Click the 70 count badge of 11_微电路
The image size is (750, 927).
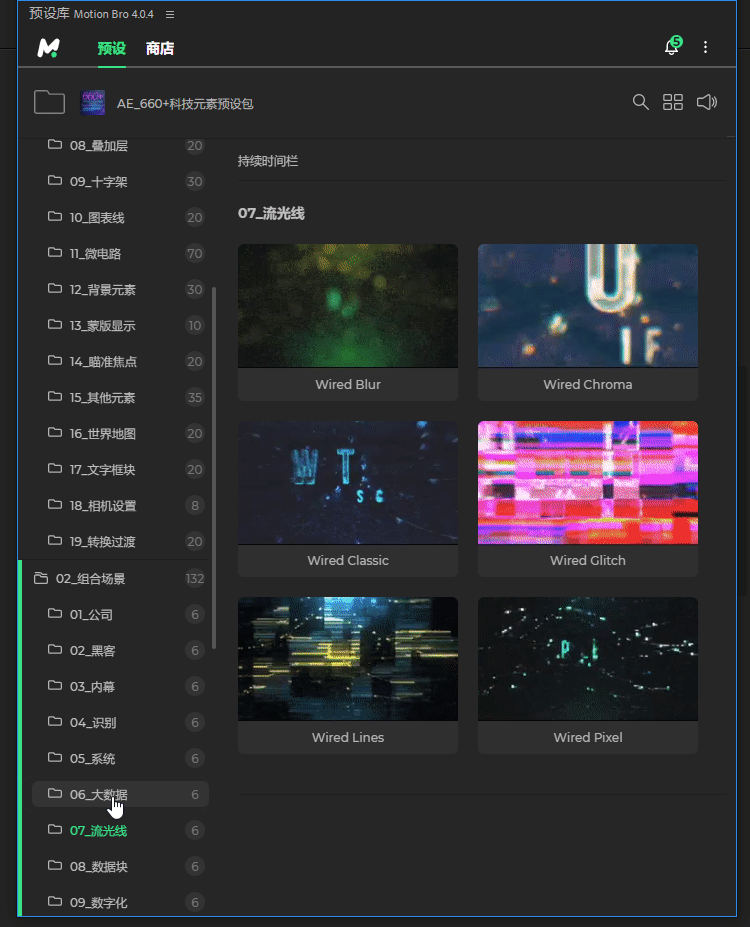(194, 254)
